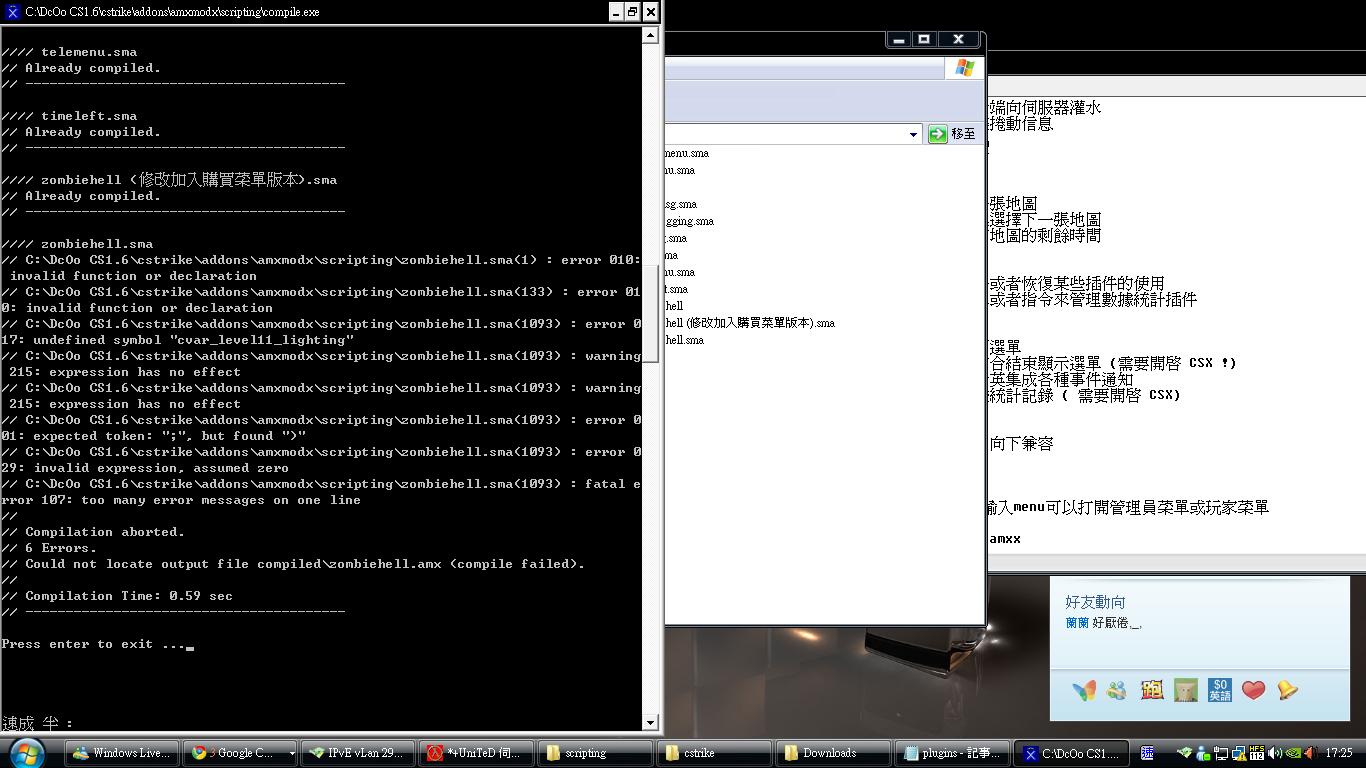The width and height of the screenshot is (1366, 768).
Task: Open the $0 英語 icon
Action: click(1220, 690)
